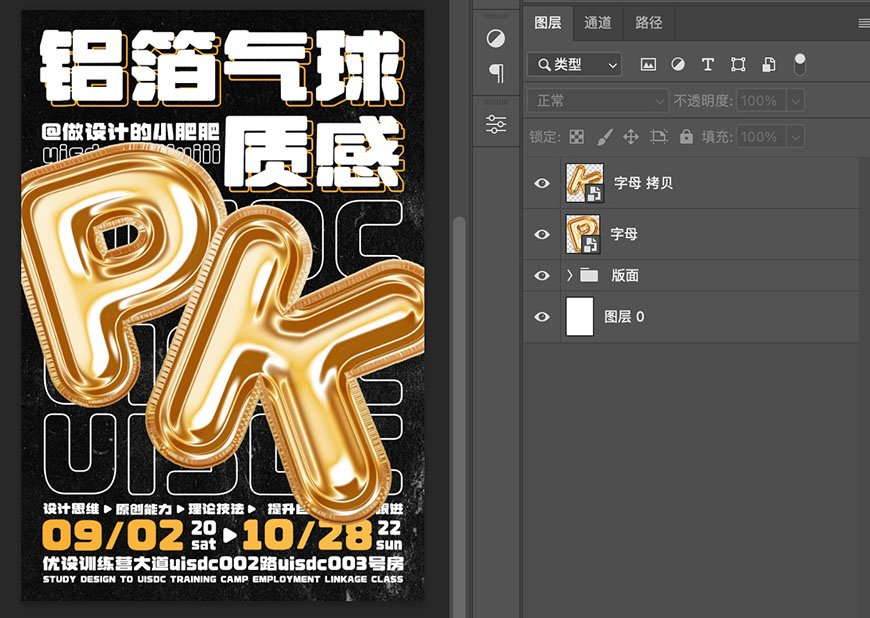Click the 不透明度 value field
Image resolution: width=870 pixels, height=618 pixels.
[x=762, y=101]
